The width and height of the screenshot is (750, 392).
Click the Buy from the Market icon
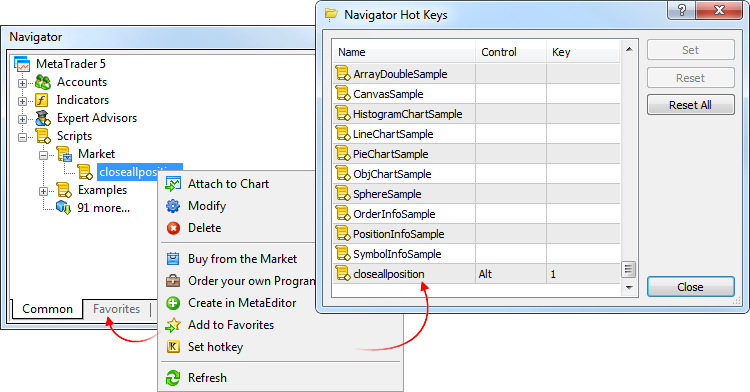click(173, 259)
